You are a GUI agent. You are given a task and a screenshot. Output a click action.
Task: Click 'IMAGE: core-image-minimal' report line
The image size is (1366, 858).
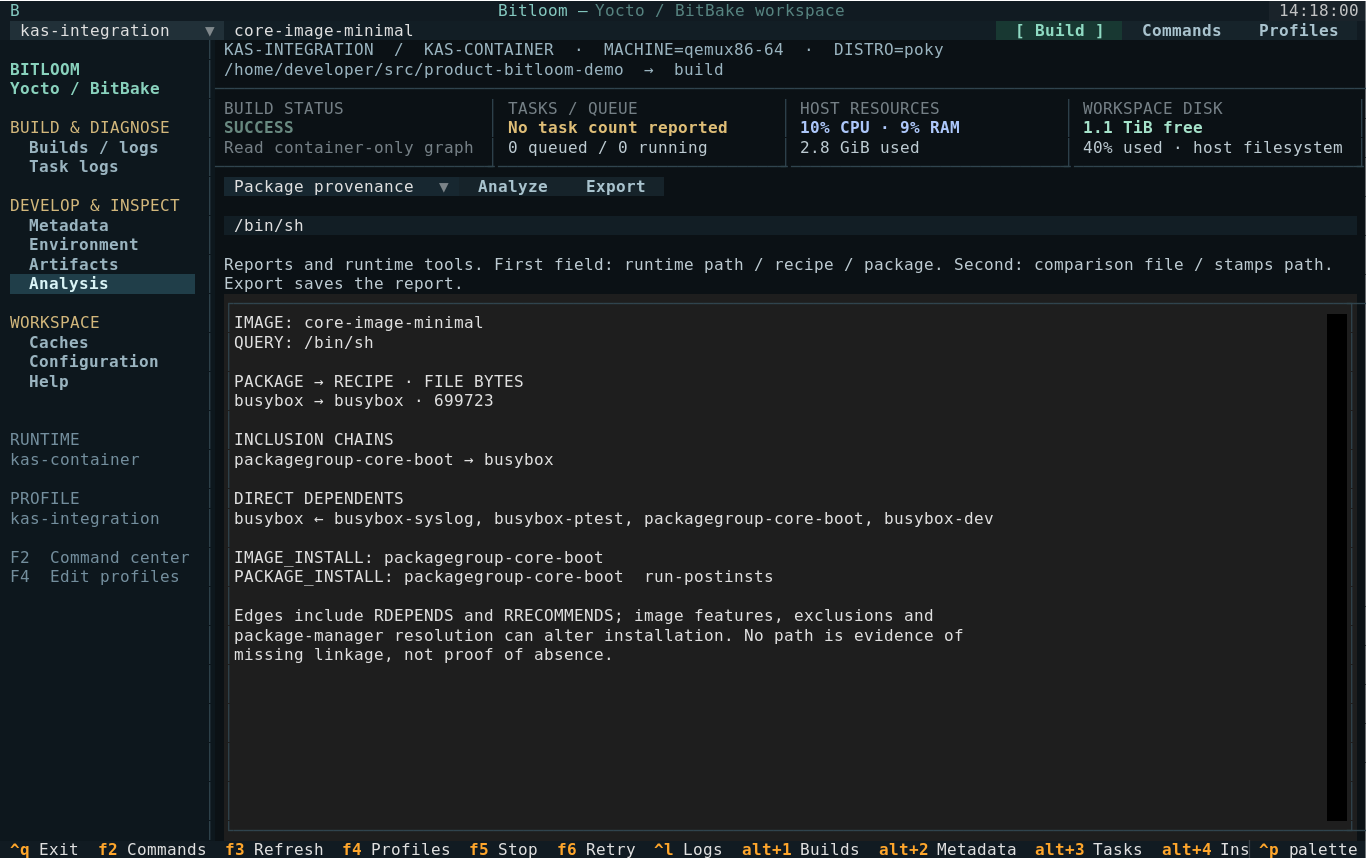coord(358,323)
